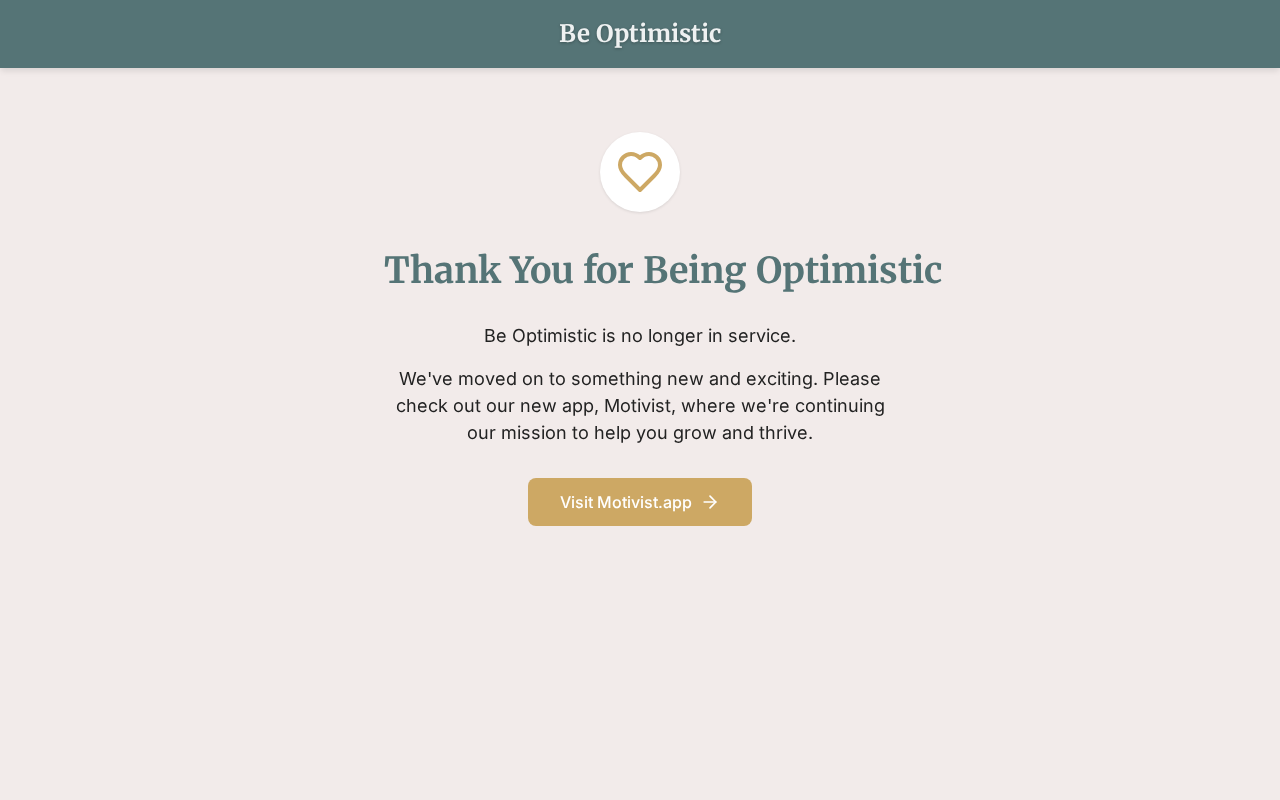This screenshot has width=1280, height=800.
Task: Click the word 'Optimistic' in the main heading
Action: pos(848,270)
